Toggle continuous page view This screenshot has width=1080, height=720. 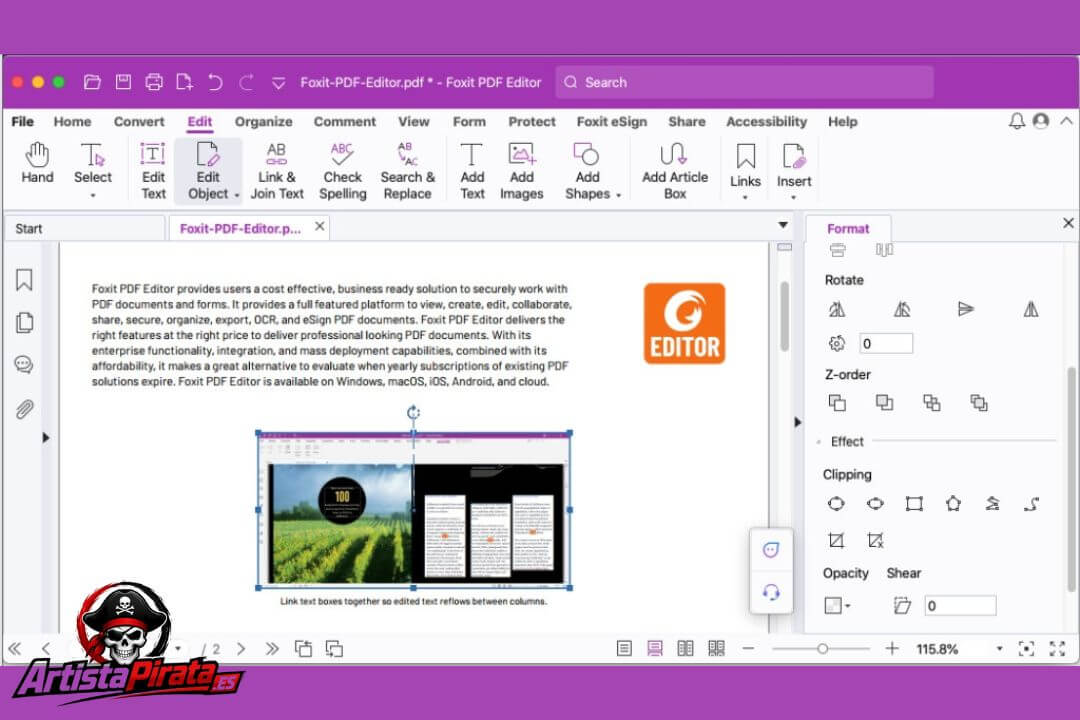pos(654,648)
